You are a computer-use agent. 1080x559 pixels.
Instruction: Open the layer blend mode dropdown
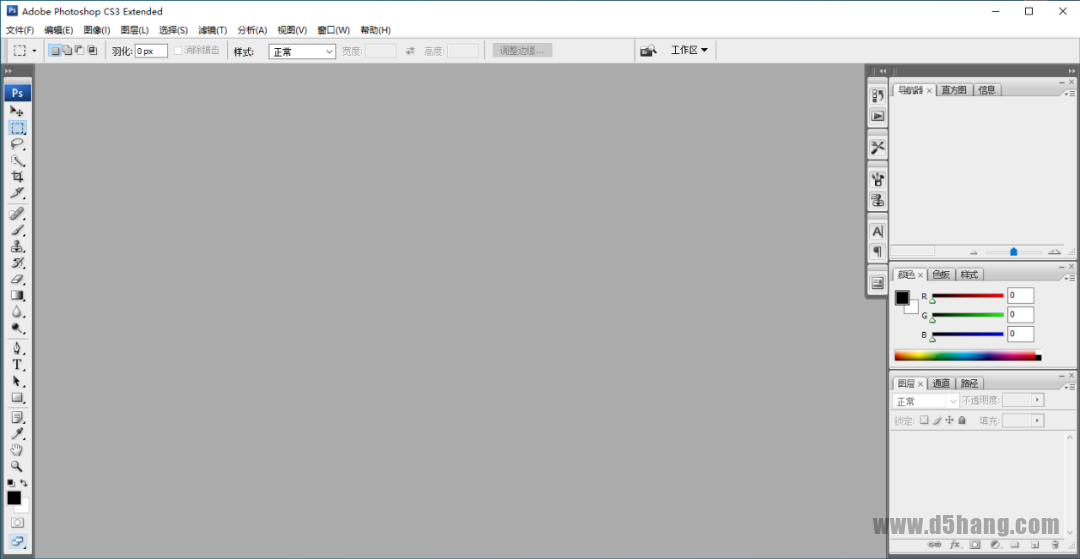pos(925,401)
